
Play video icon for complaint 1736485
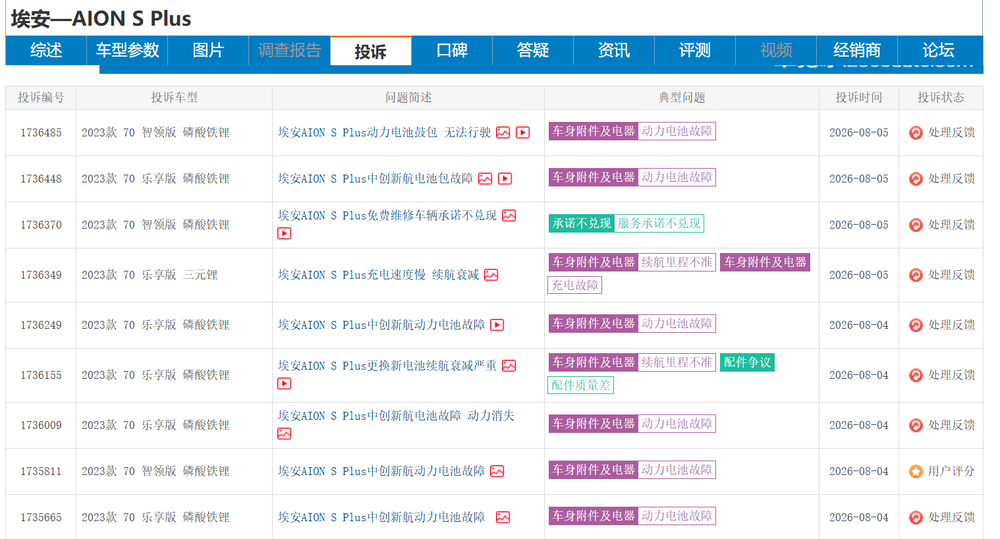tap(523, 133)
